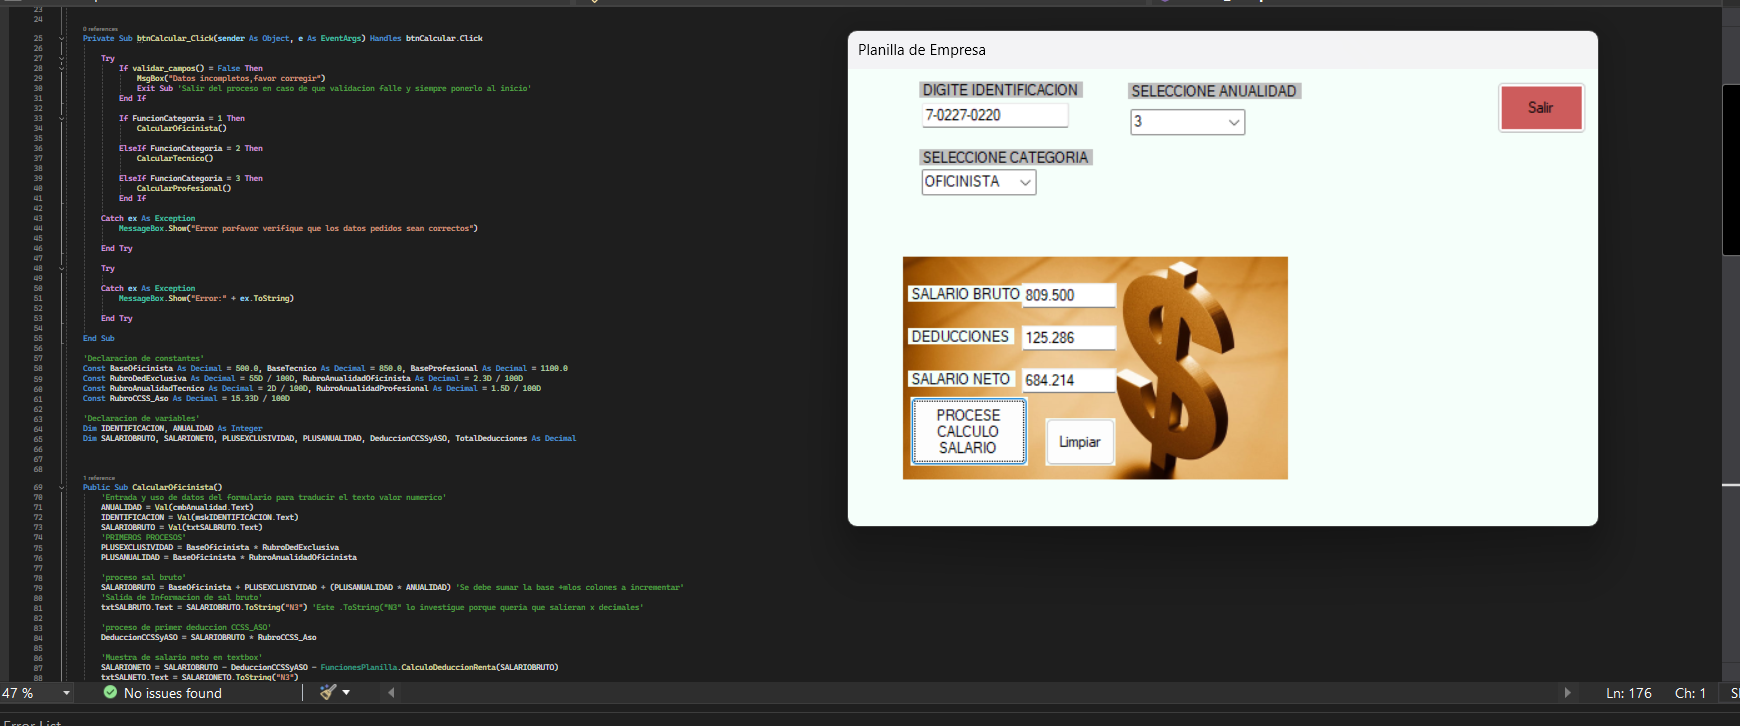1740x726 pixels.
Task: Click the SALARIO BRUTO label
Action: coord(965,294)
